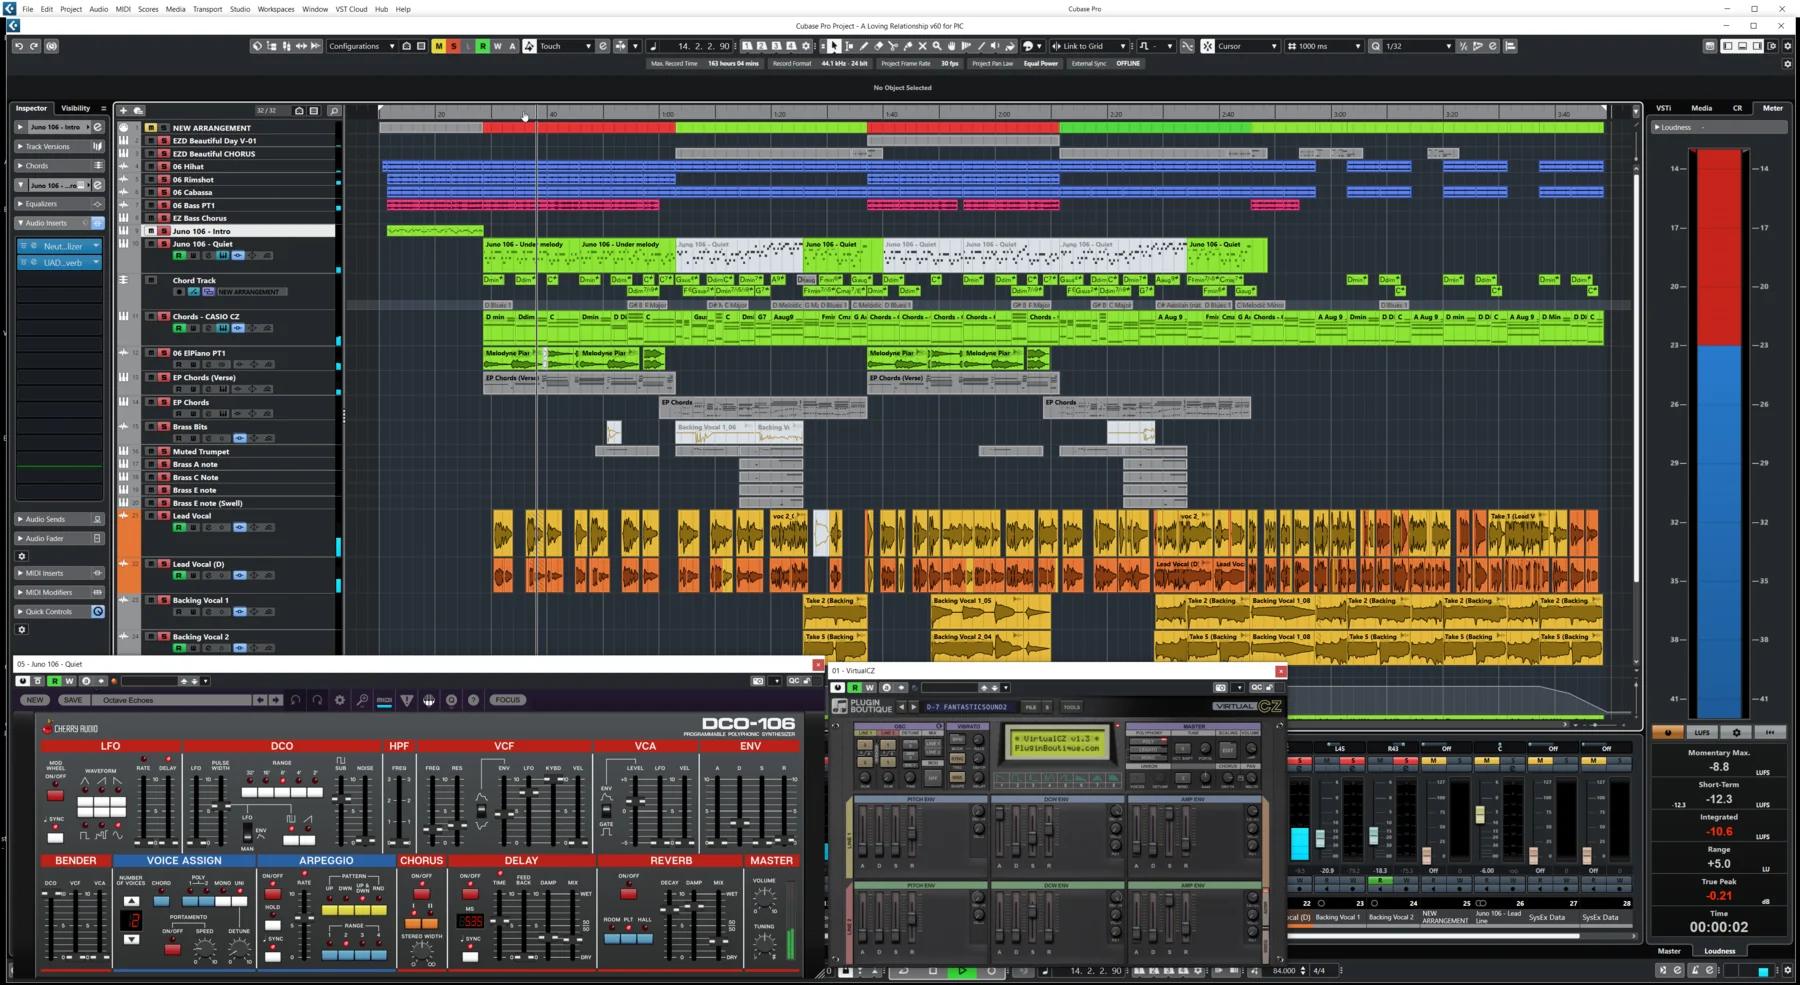1800x985 pixels.
Task: Open the Media menu
Action: coord(175,9)
